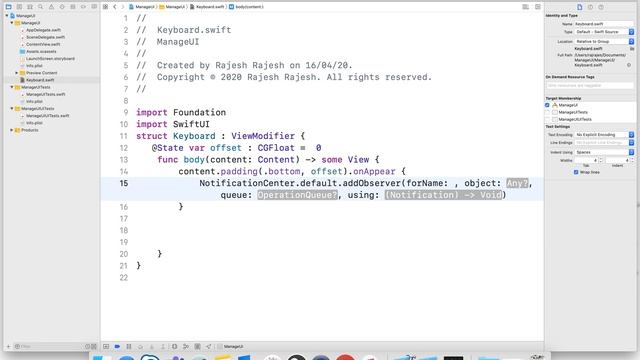Open the Symbol navigator
Image resolution: width=640 pixels, height=360 pixels.
[x=30, y=7]
